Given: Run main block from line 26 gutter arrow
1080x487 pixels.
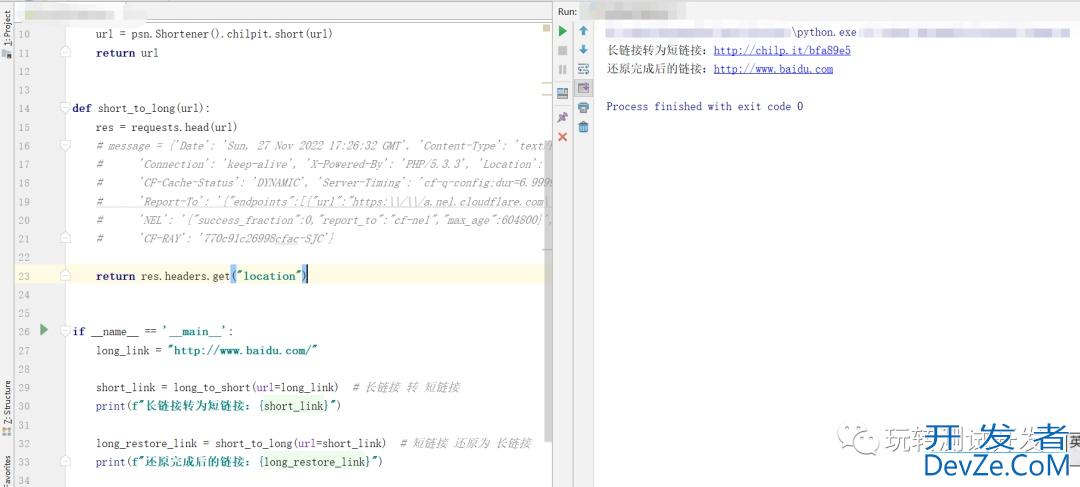Looking at the screenshot, I should [44, 330].
